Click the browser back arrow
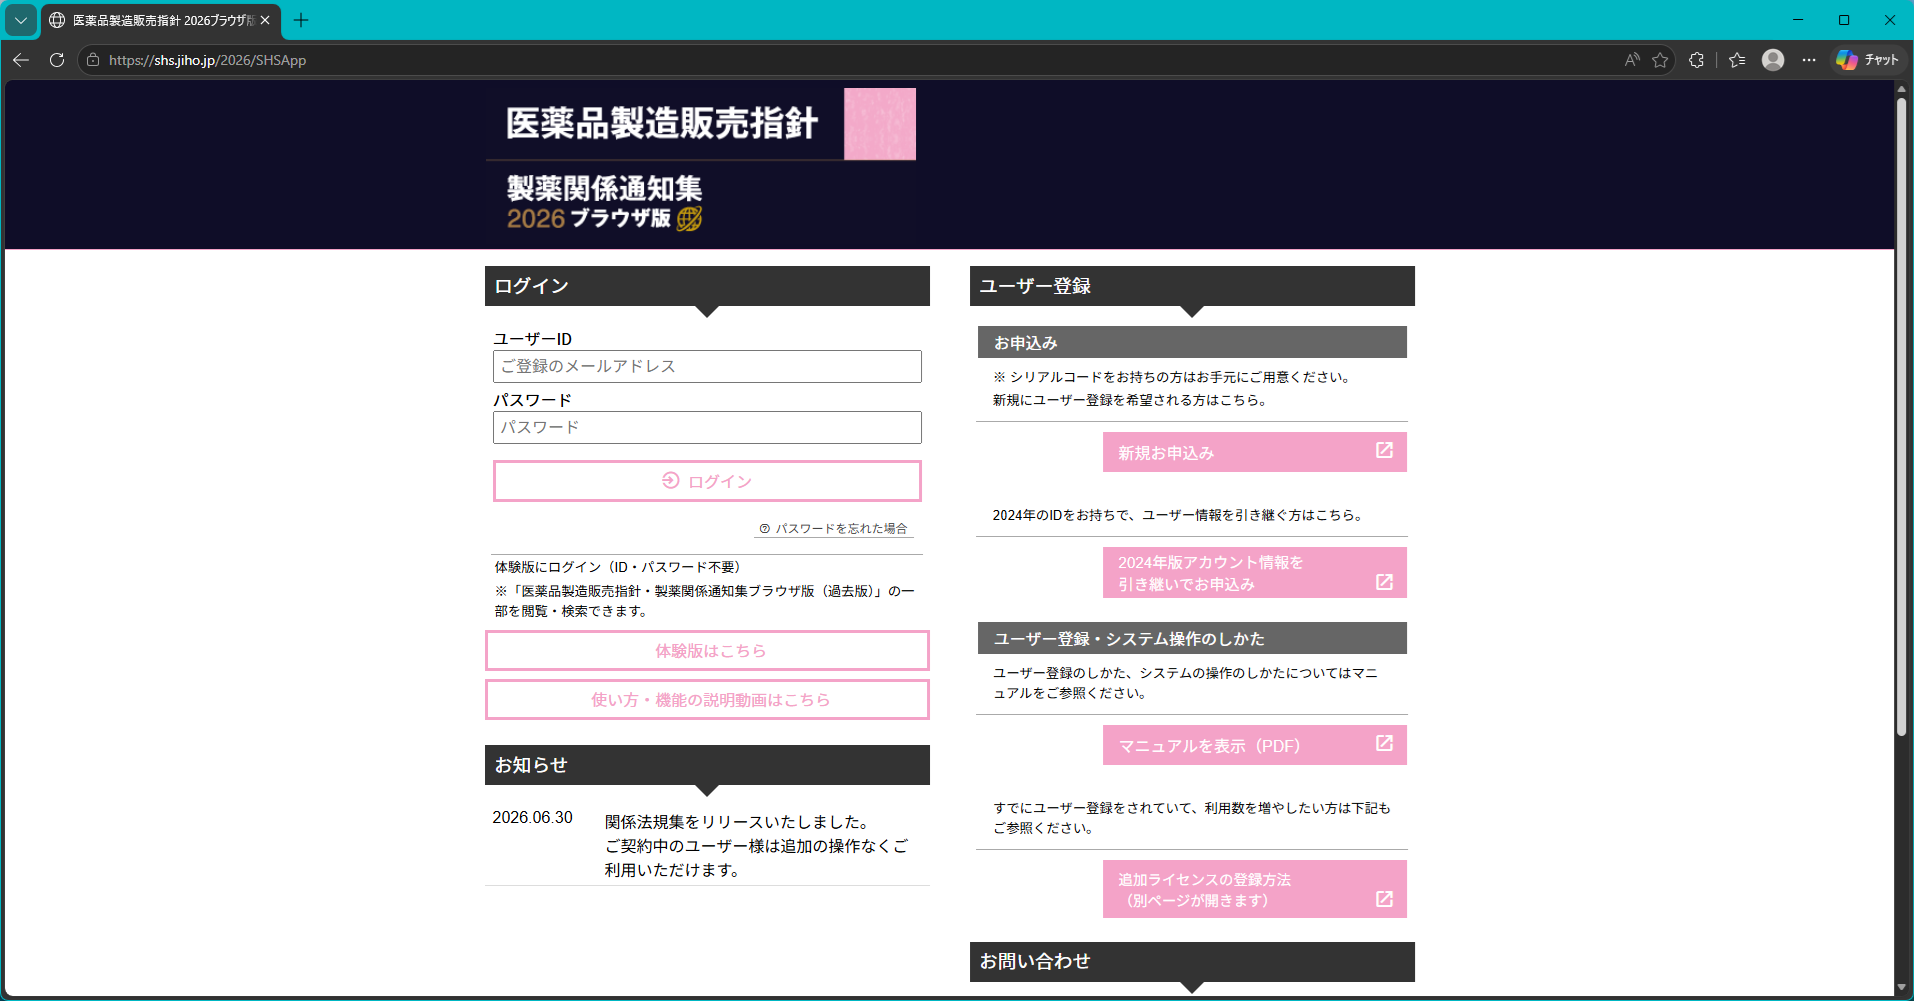 coord(21,60)
